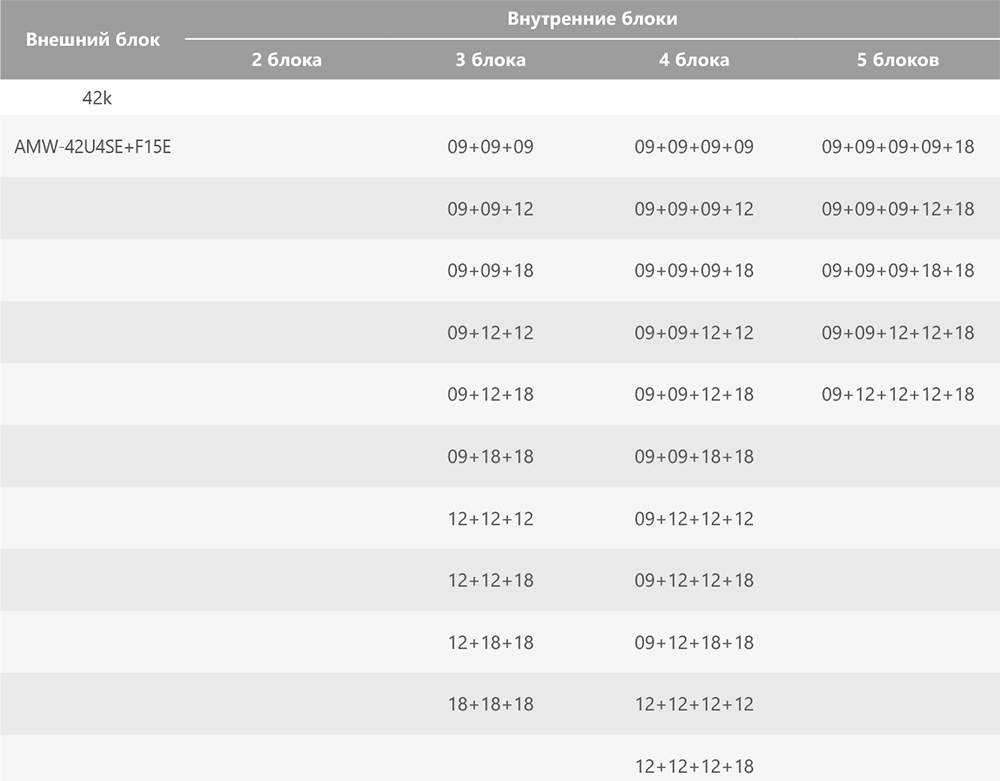Select the 09+18+18 three-unit cell

click(490, 456)
